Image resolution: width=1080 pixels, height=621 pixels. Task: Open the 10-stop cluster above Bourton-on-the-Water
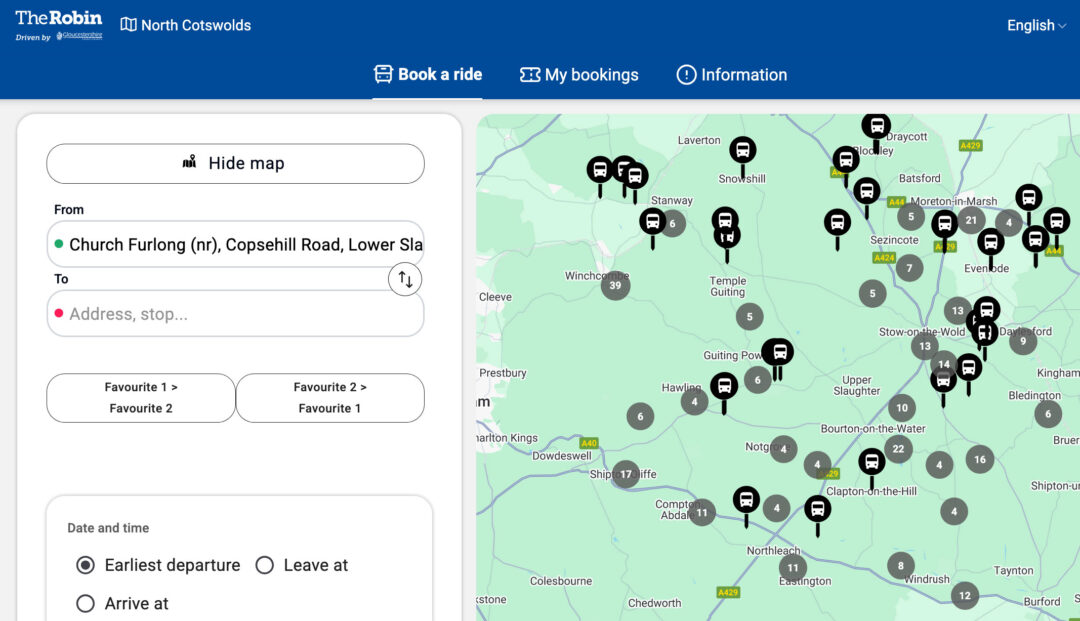[902, 408]
